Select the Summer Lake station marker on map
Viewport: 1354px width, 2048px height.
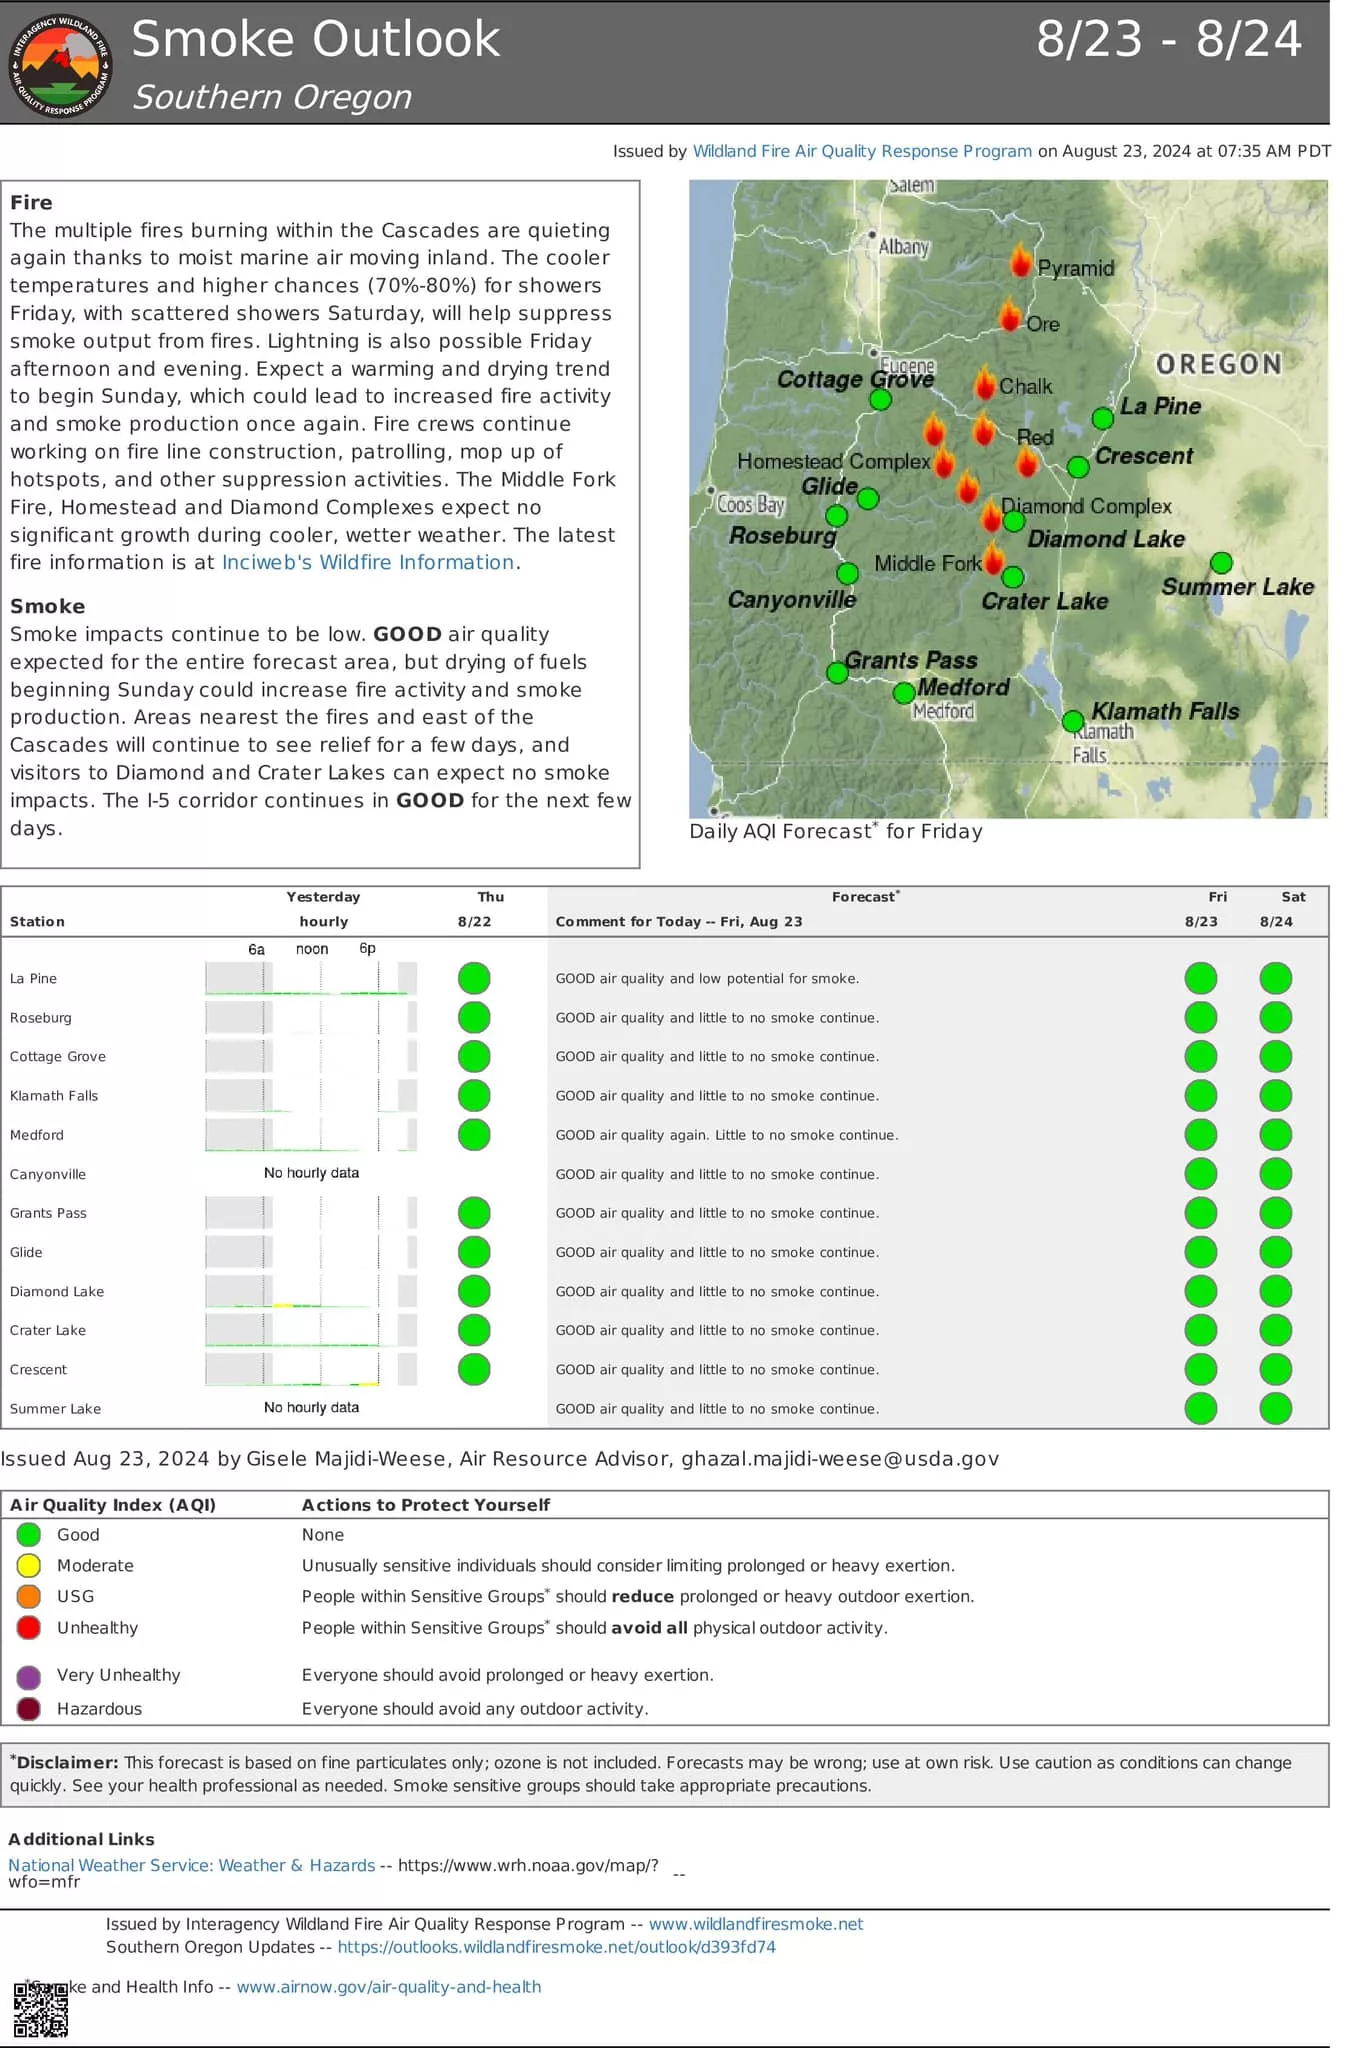tap(1221, 563)
